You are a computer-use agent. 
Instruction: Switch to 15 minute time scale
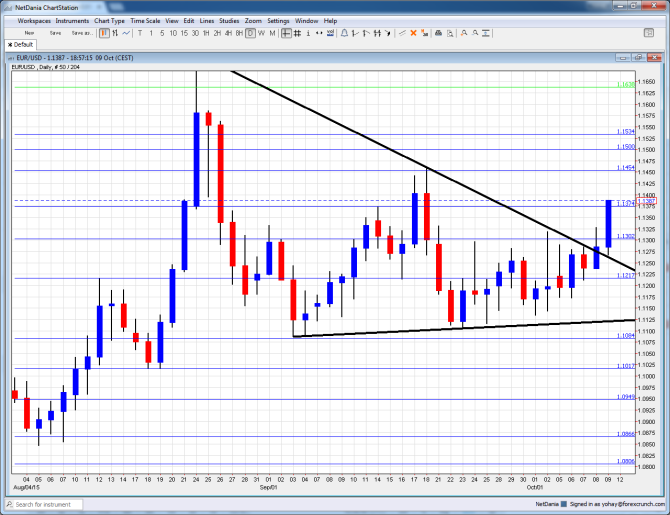184,33
